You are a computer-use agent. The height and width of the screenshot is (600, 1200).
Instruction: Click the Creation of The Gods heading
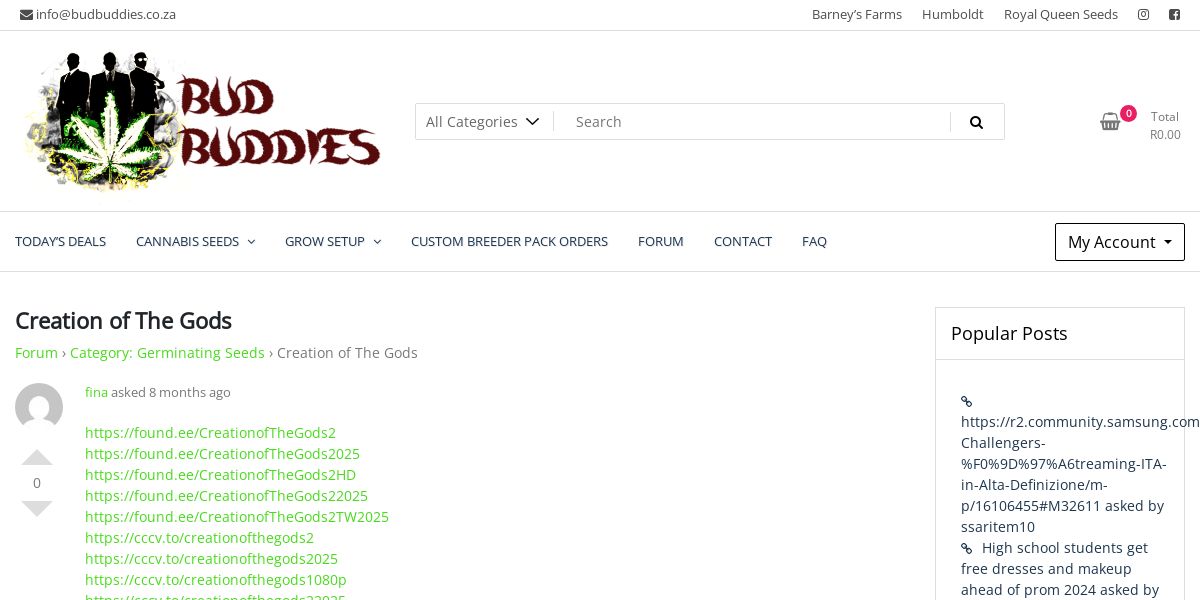pyautogui.click(x=123, y=321)
